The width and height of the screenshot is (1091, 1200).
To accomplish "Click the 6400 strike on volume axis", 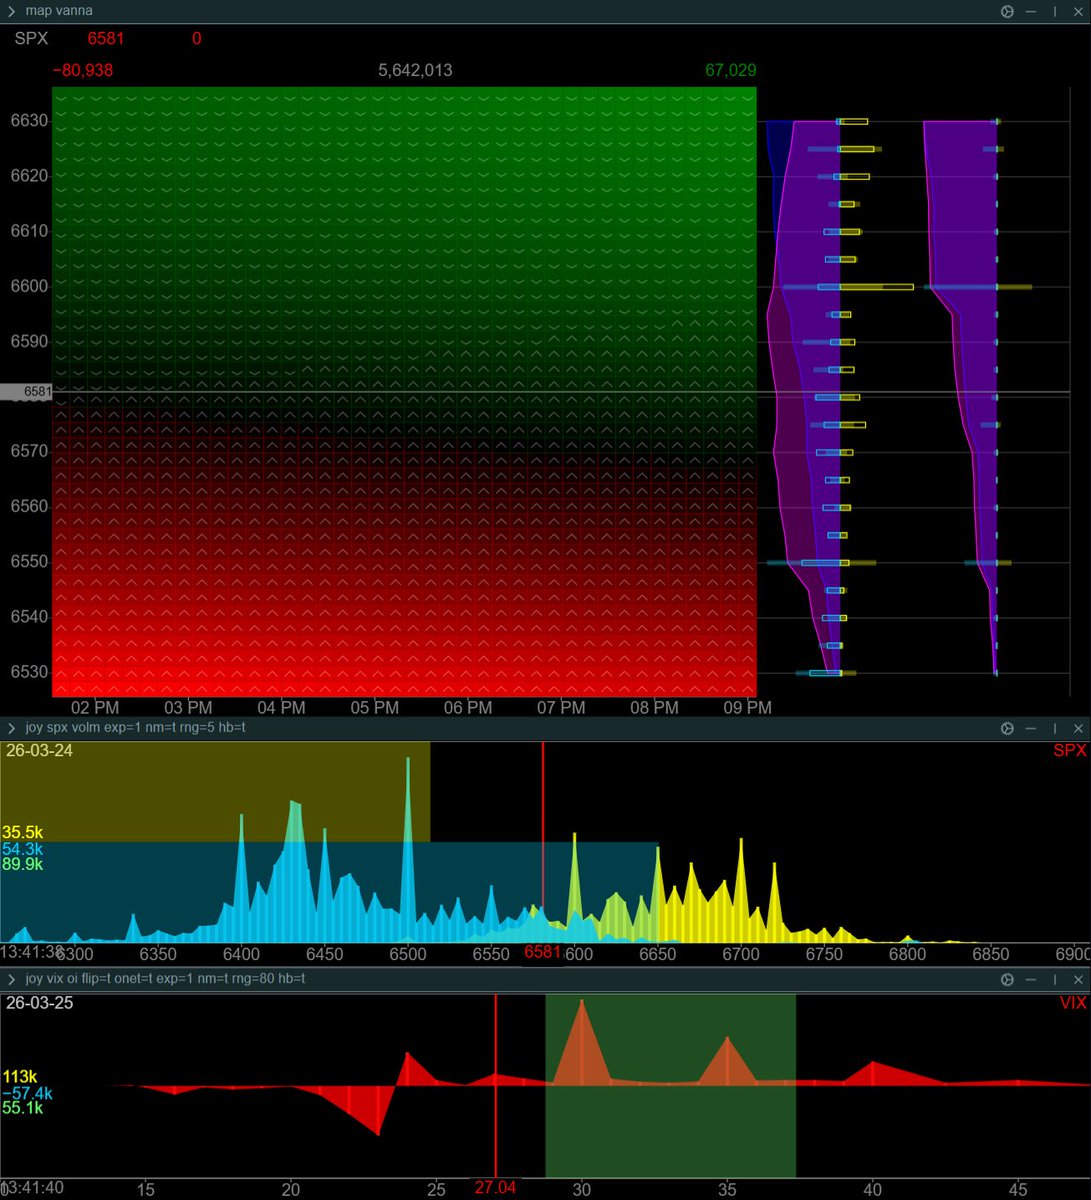I will click(241, 955).
